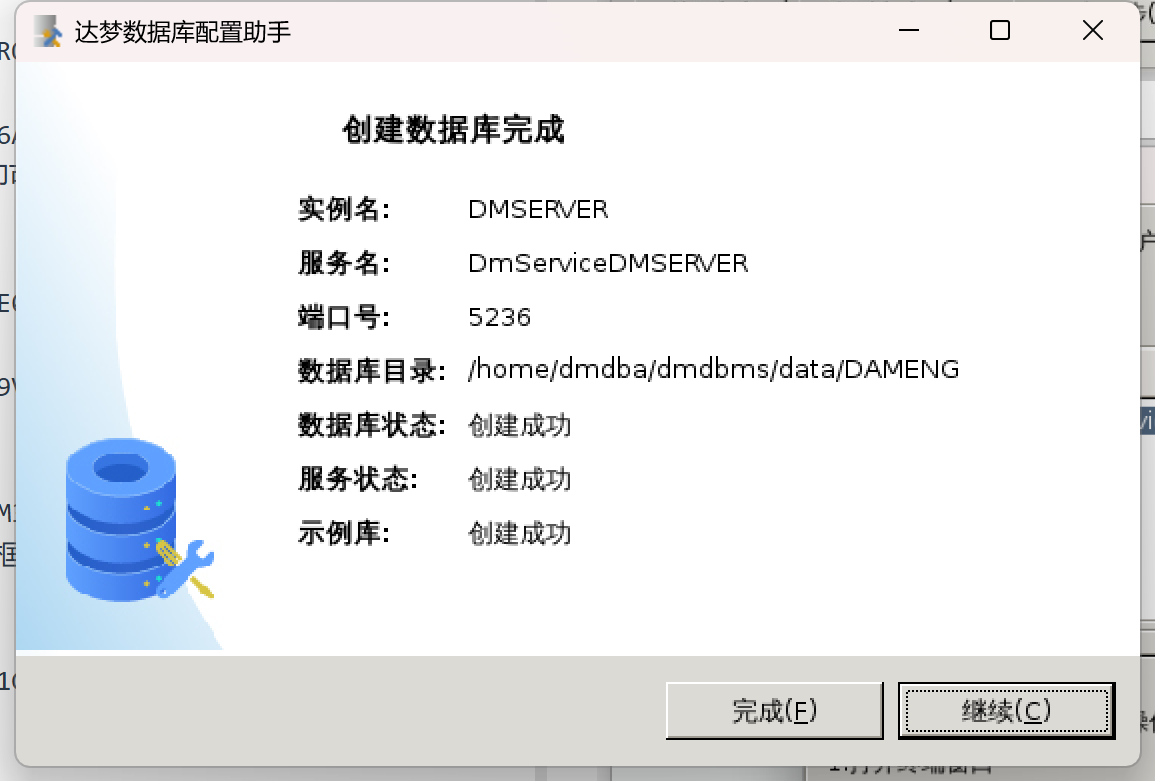1155x781 pixels.
Task: Click the 完成(F) finish button
Action: pyautogui.click(x=774, y=710)
